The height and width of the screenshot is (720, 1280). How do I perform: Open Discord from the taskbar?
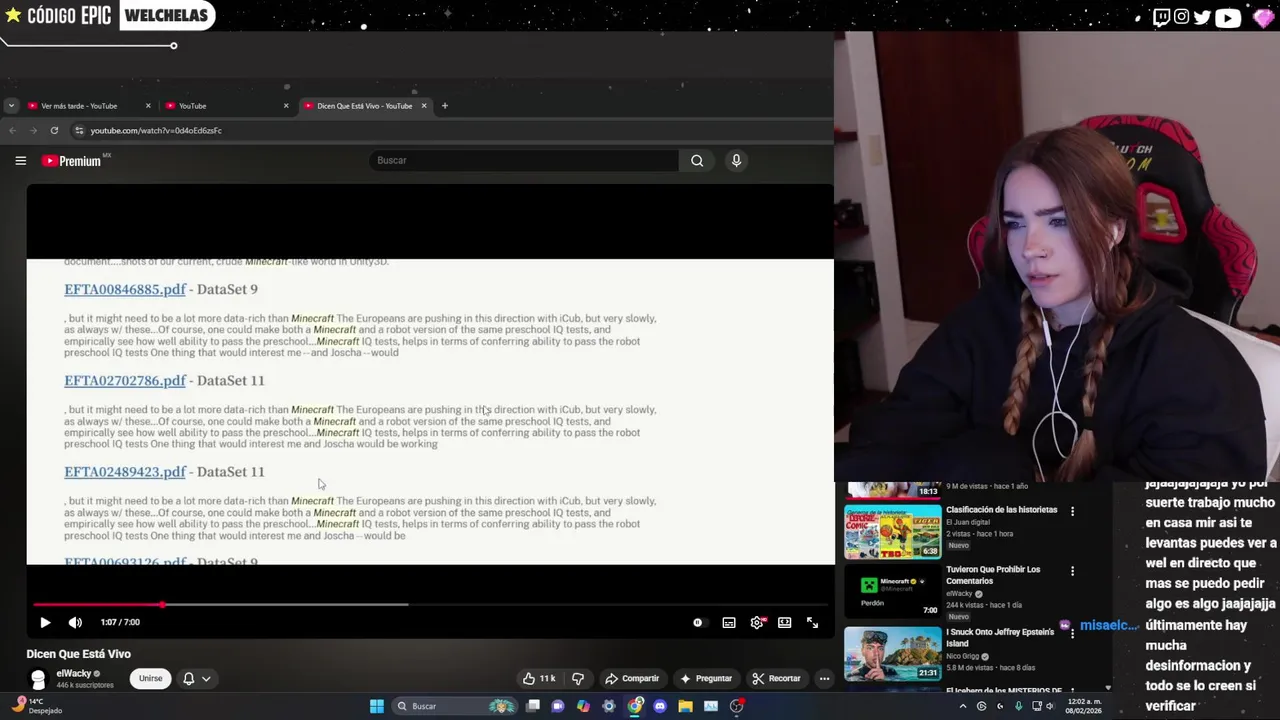coord(660,706)
